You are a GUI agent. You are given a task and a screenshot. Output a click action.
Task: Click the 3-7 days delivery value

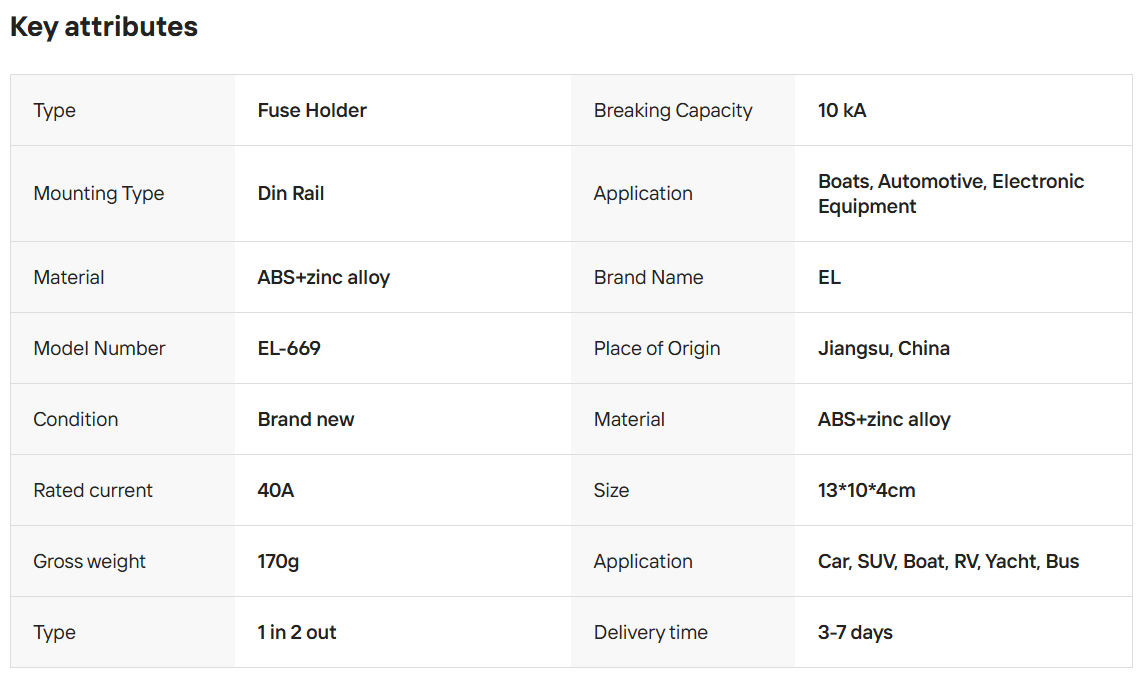[855, 633]
